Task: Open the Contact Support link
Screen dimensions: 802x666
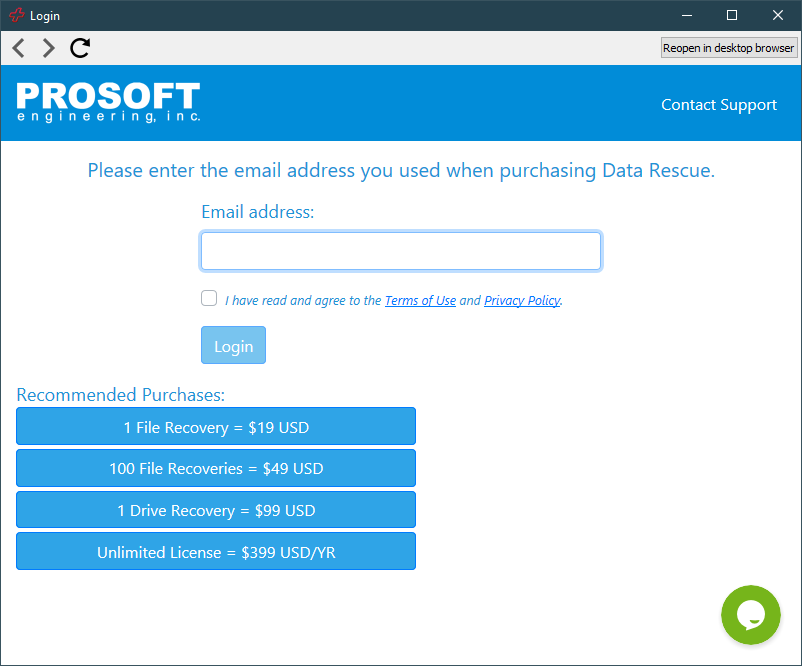Action: coord(719,105)
